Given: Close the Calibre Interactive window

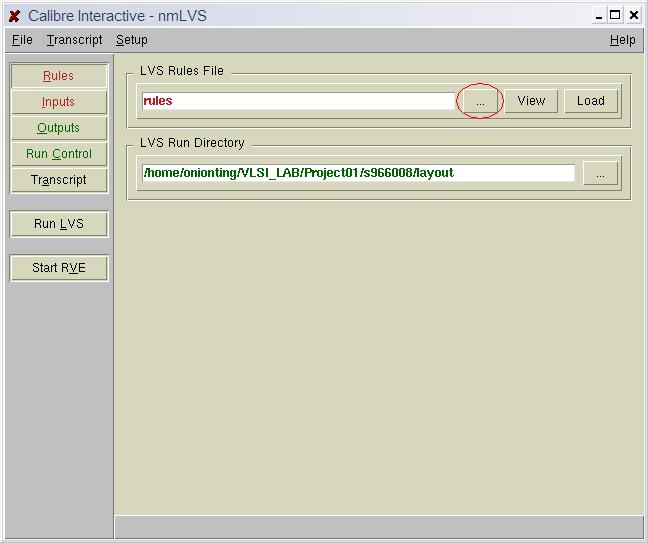Looking at the screenshot, I should (634, 16).
